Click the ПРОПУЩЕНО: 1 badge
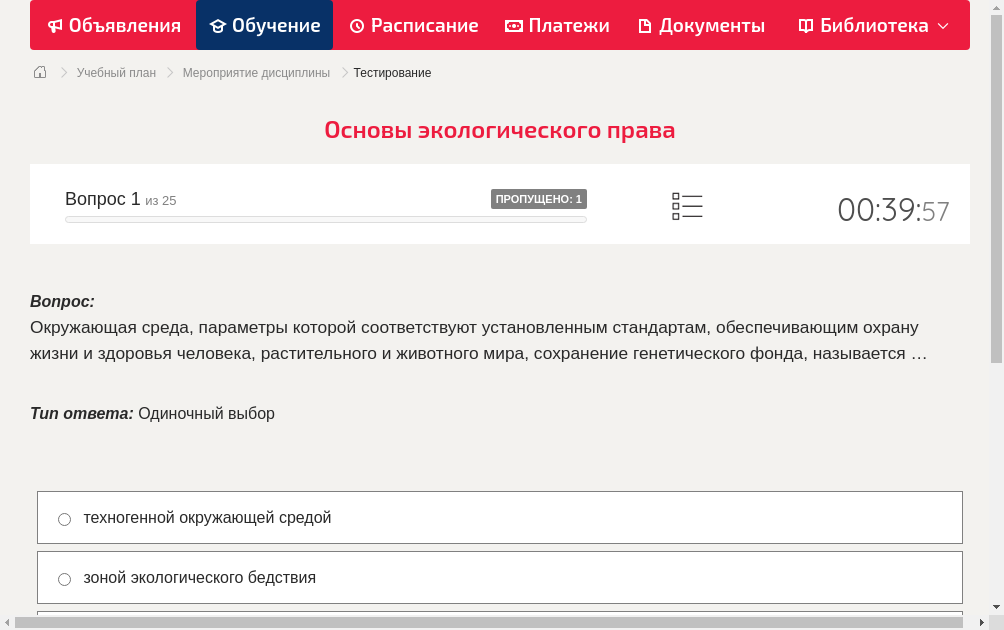The image size is (1004, 630). [539, 198]
